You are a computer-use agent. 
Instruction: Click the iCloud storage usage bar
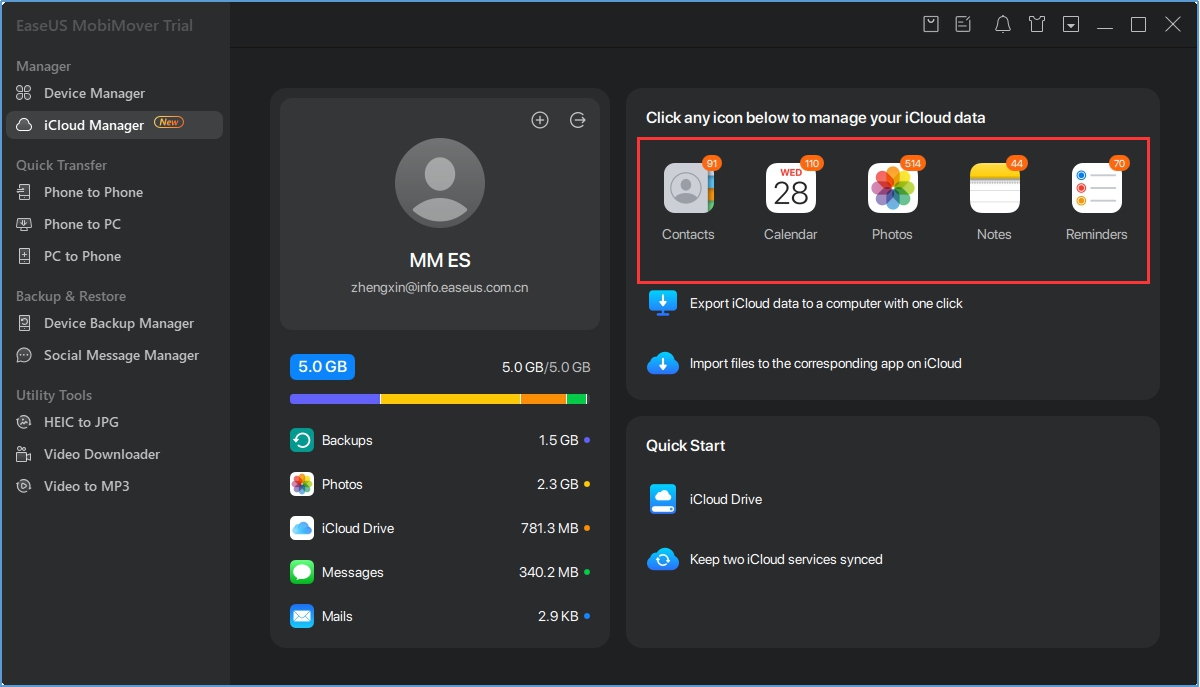pos(439,398)
